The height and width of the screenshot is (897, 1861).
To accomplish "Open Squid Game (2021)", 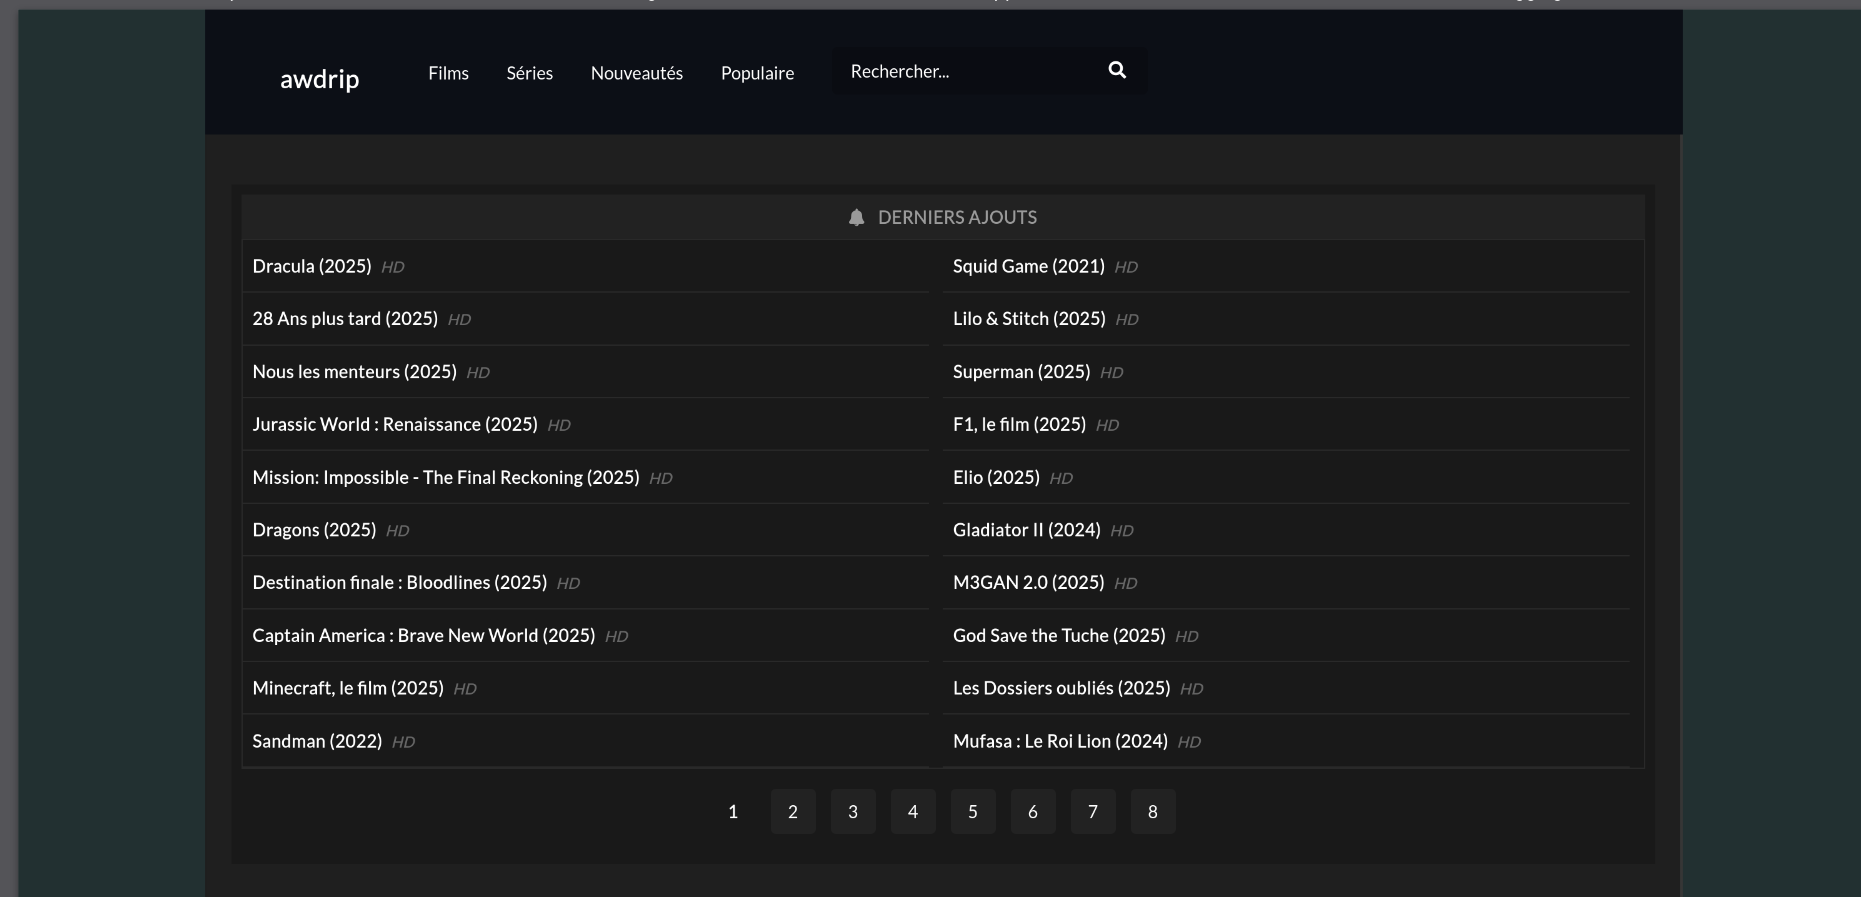I will pos(1029,266).
